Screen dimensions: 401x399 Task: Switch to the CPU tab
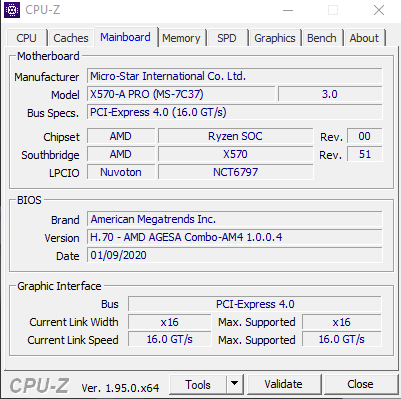click(26, 38)
